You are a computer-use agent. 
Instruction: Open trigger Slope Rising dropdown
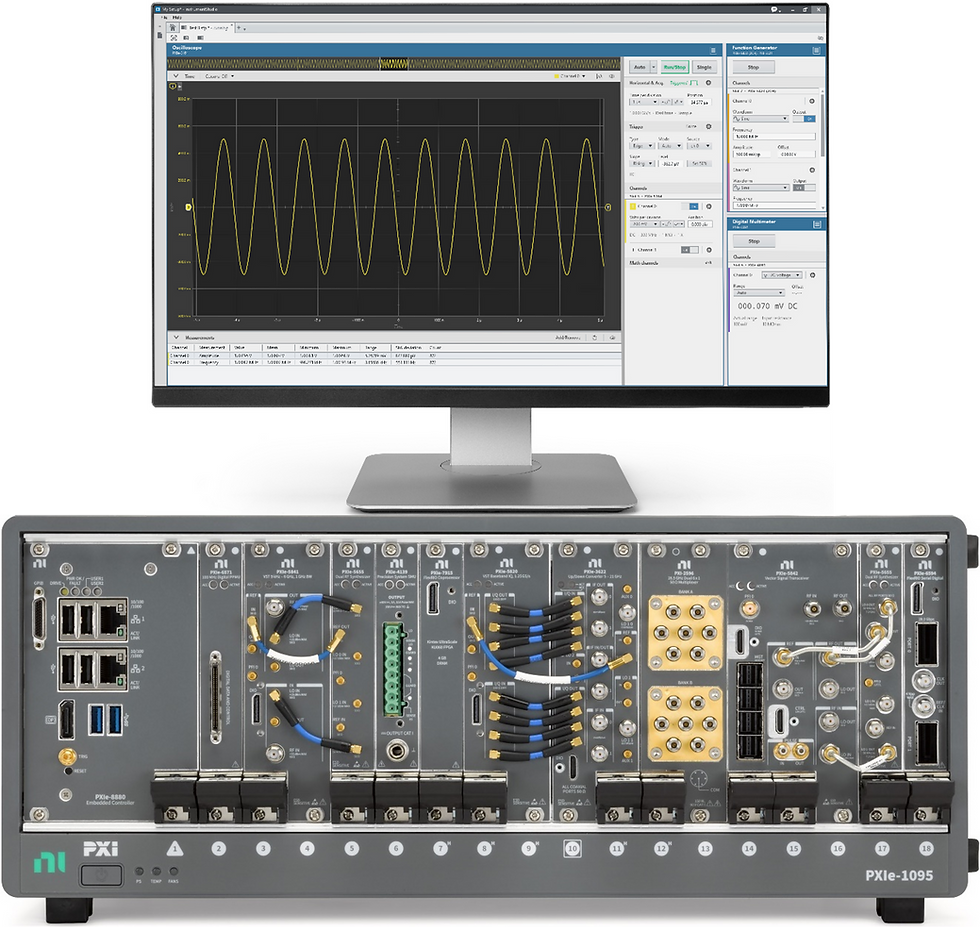click(642, 163)
